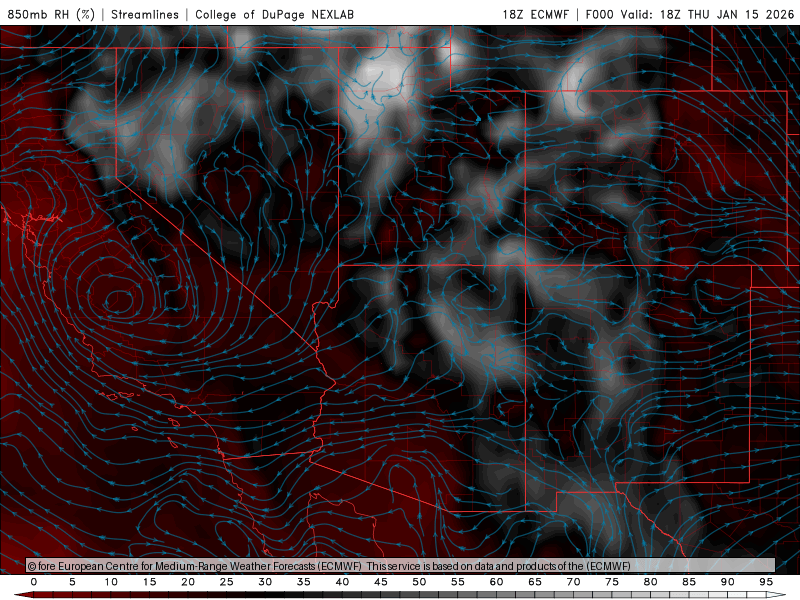Pick the colorbar label "25"

[x=227, y=582]
